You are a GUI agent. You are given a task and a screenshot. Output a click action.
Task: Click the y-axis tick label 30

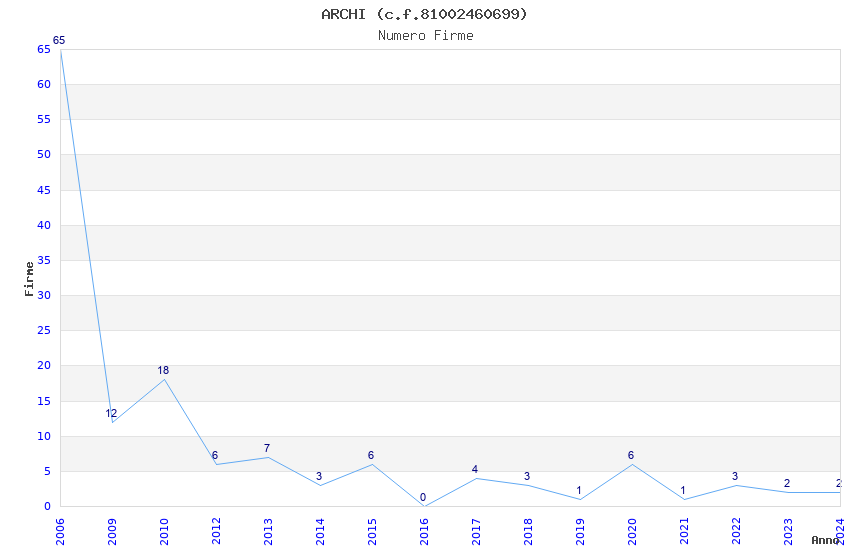[44, 295]
